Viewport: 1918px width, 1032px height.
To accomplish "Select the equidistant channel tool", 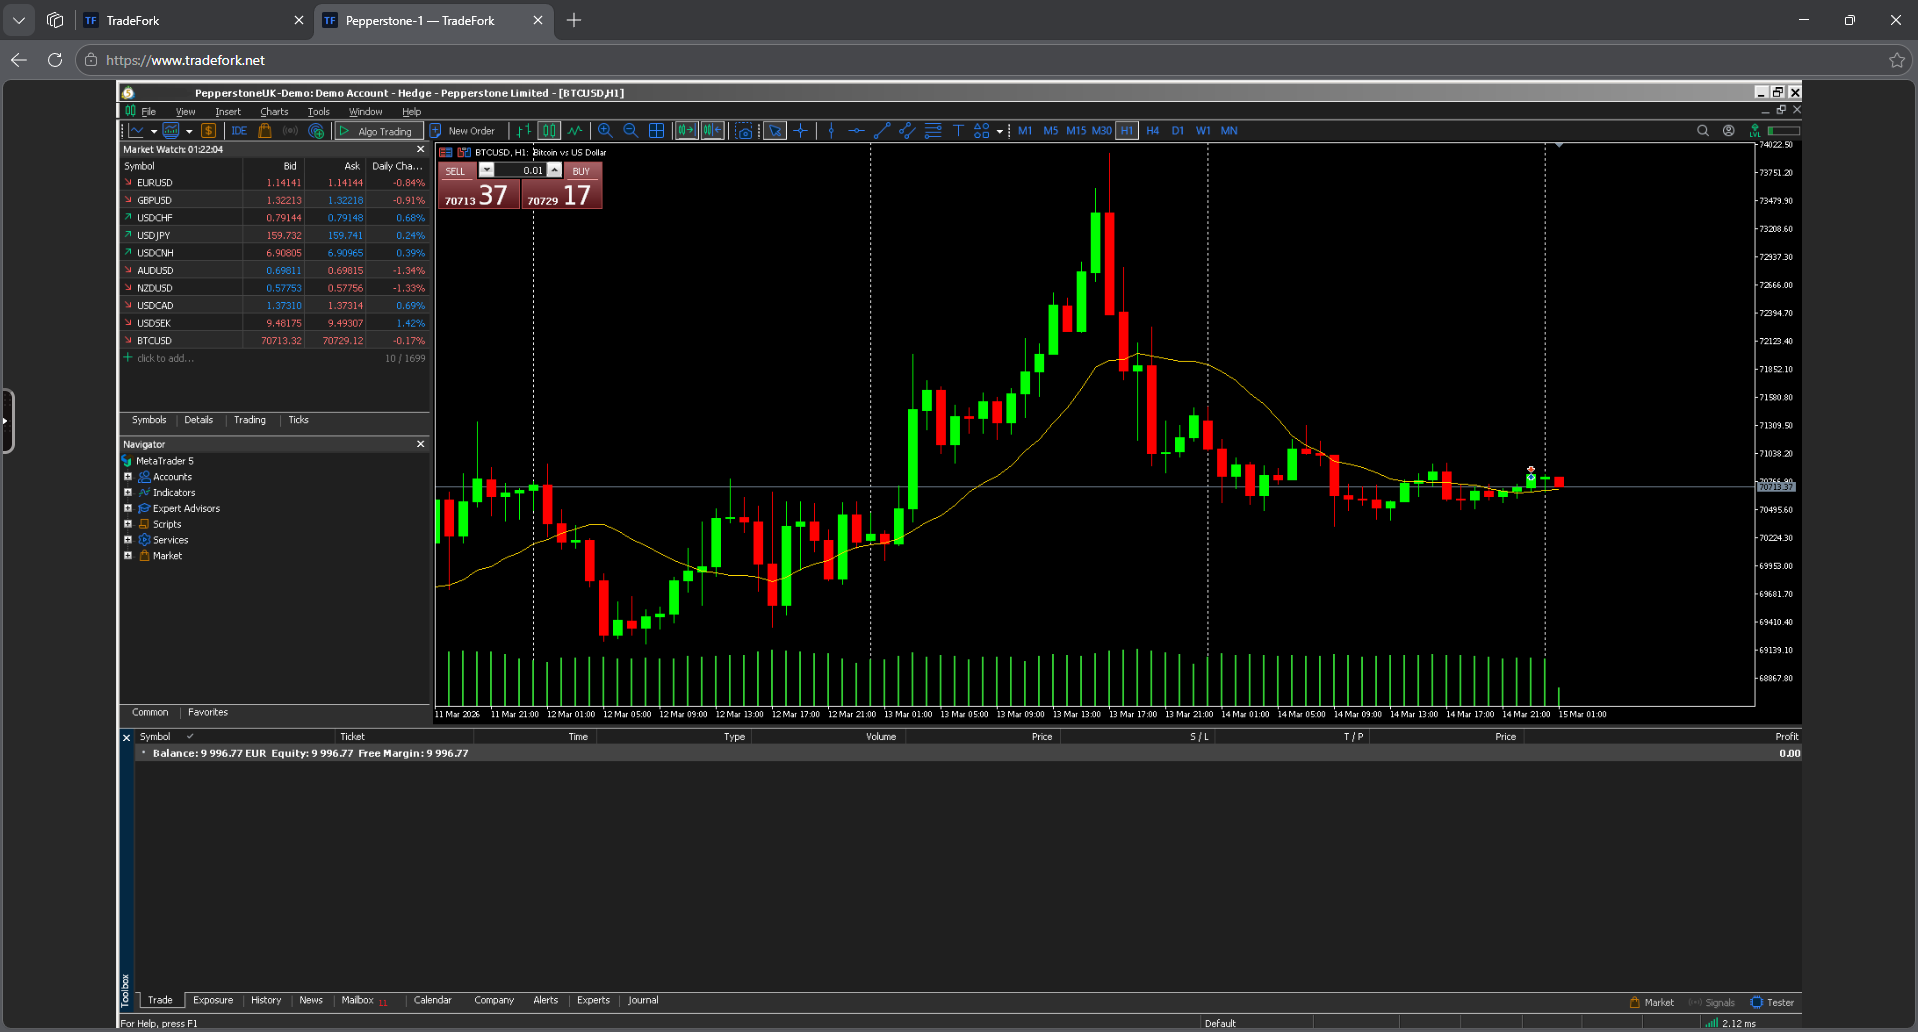I will (x=907, y=131).
